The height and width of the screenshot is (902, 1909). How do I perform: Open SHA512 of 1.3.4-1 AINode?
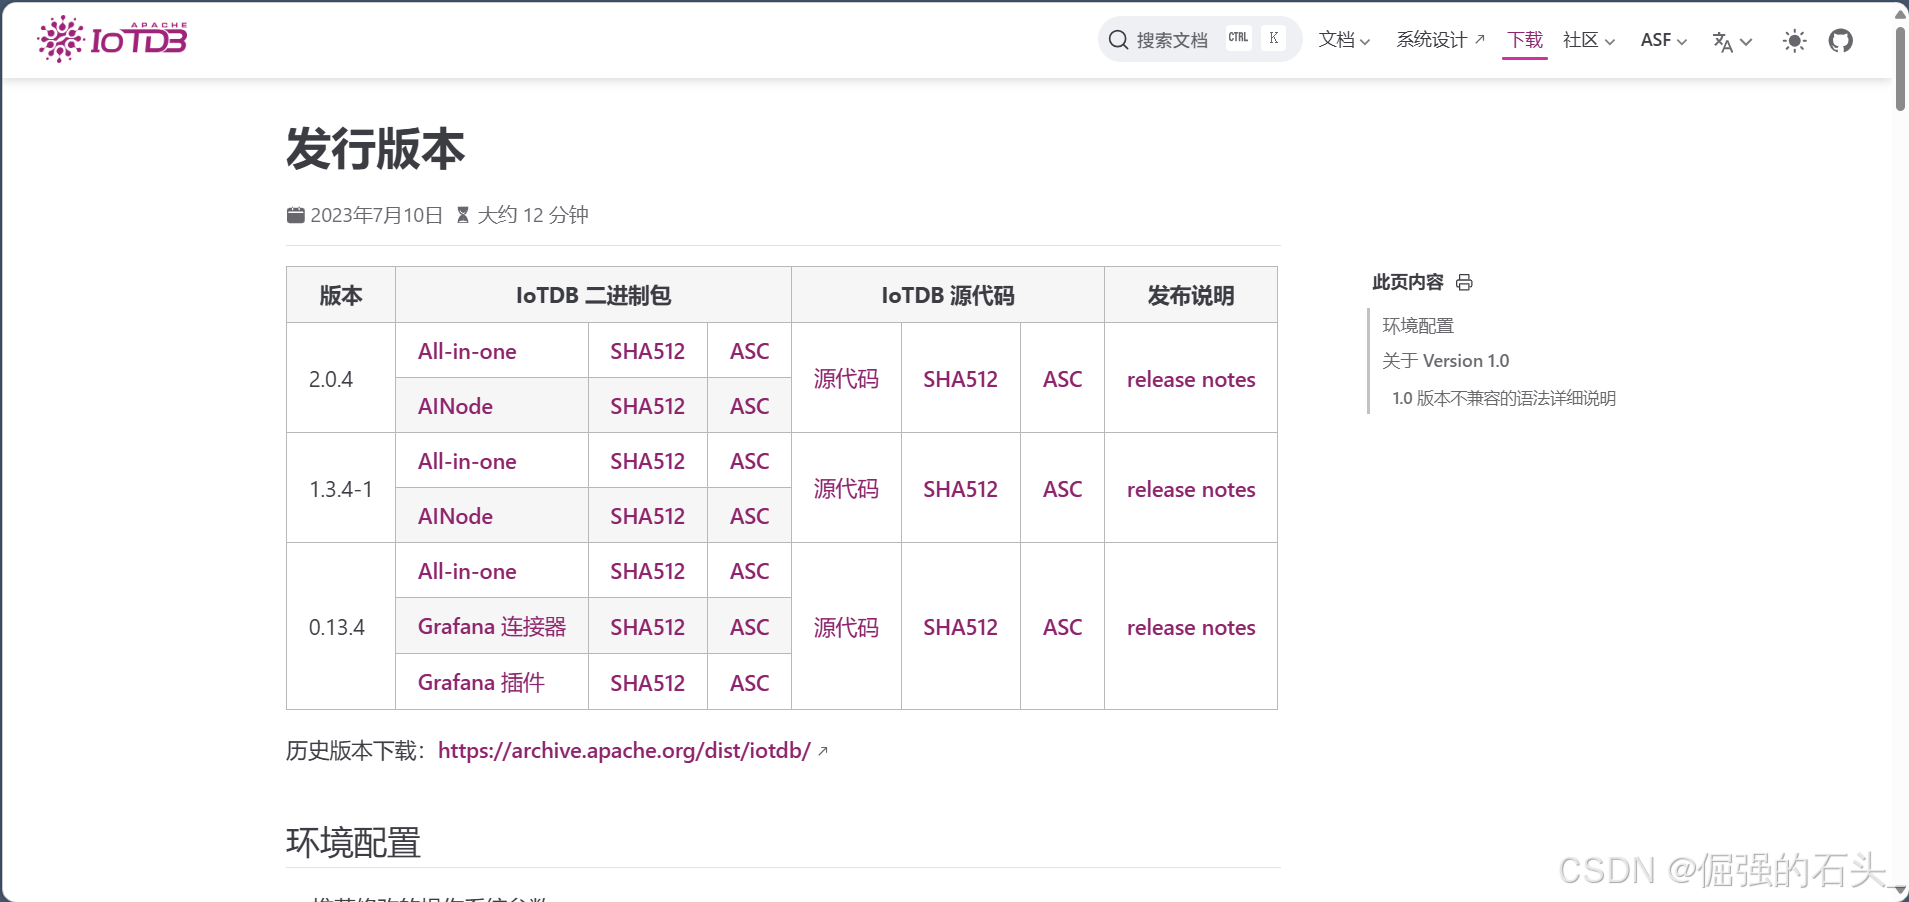[x=647, y=516]
